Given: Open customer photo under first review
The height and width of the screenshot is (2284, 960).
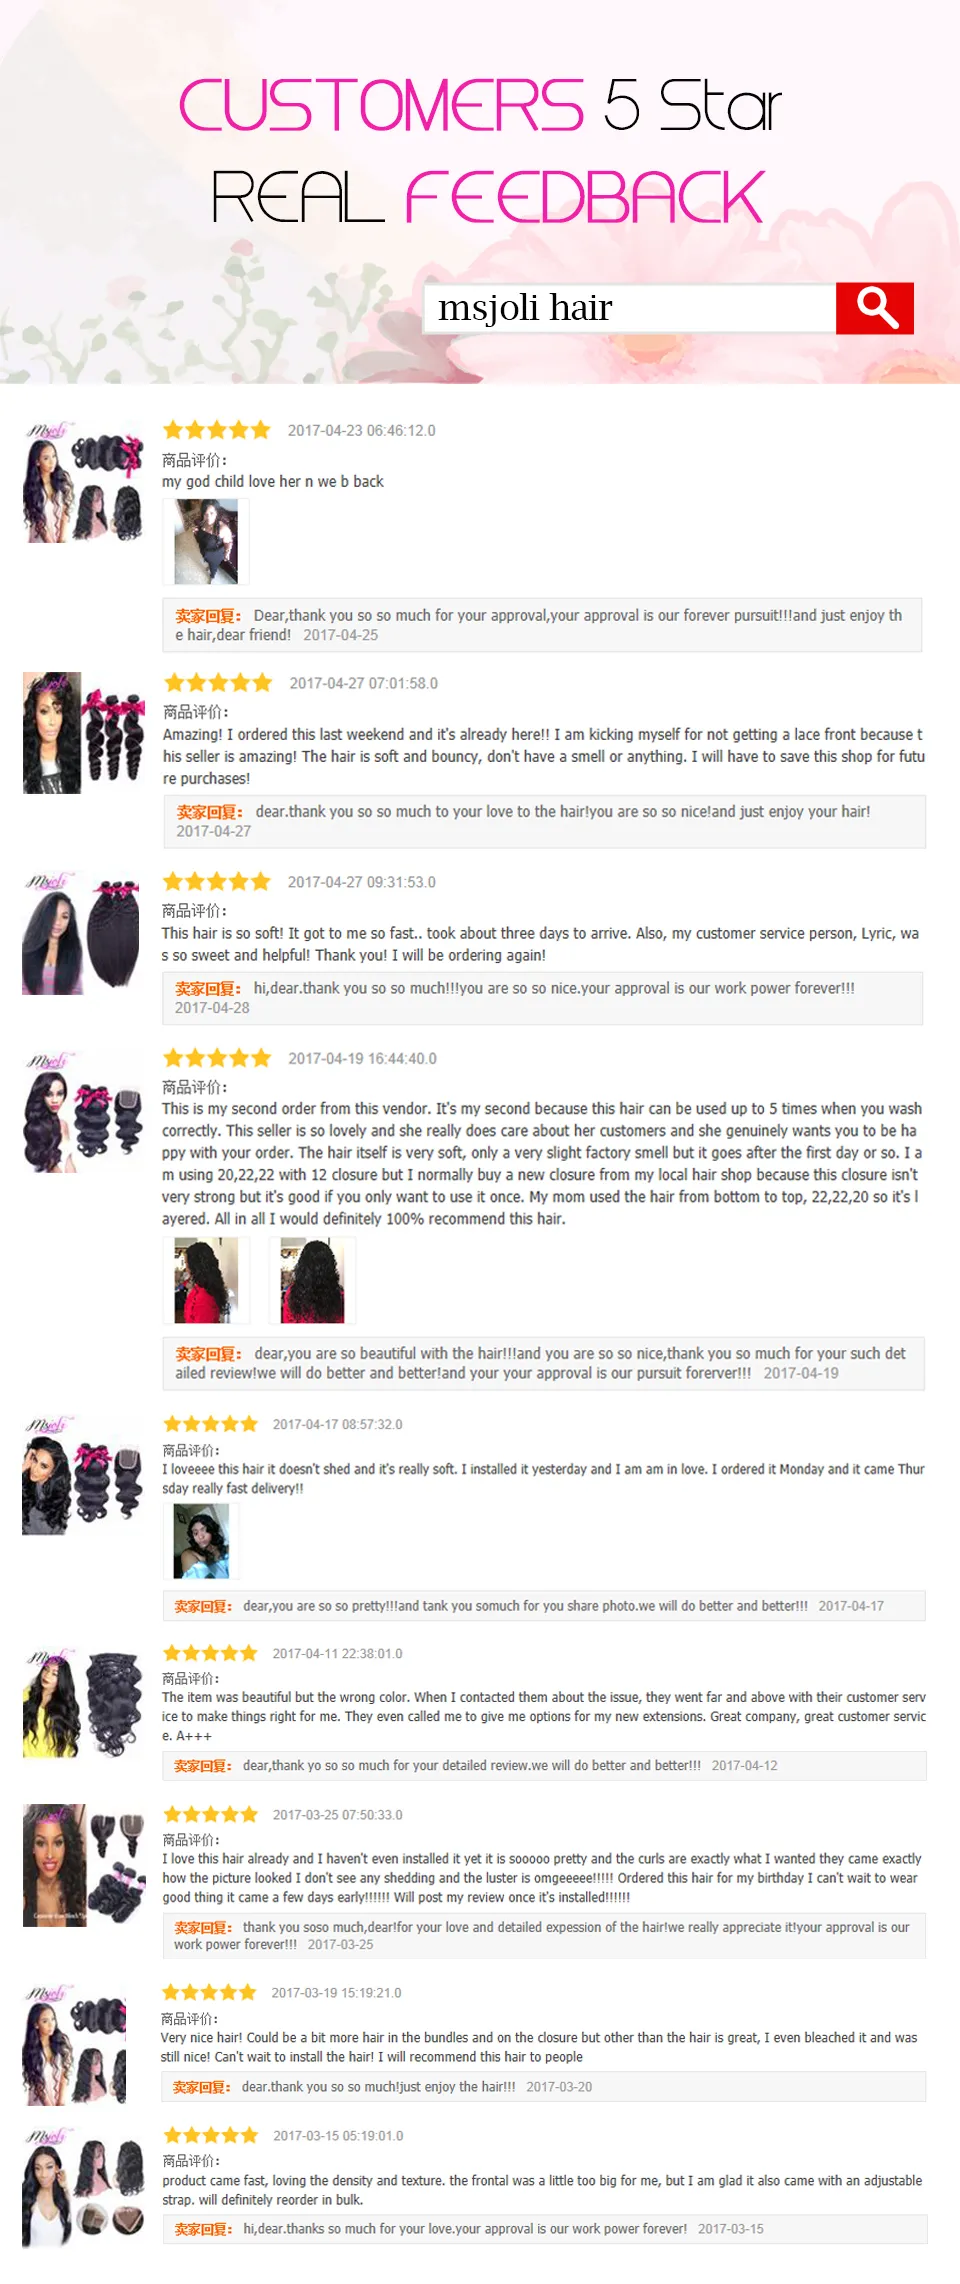Looking at the screenshot, I should coord(206,542).
